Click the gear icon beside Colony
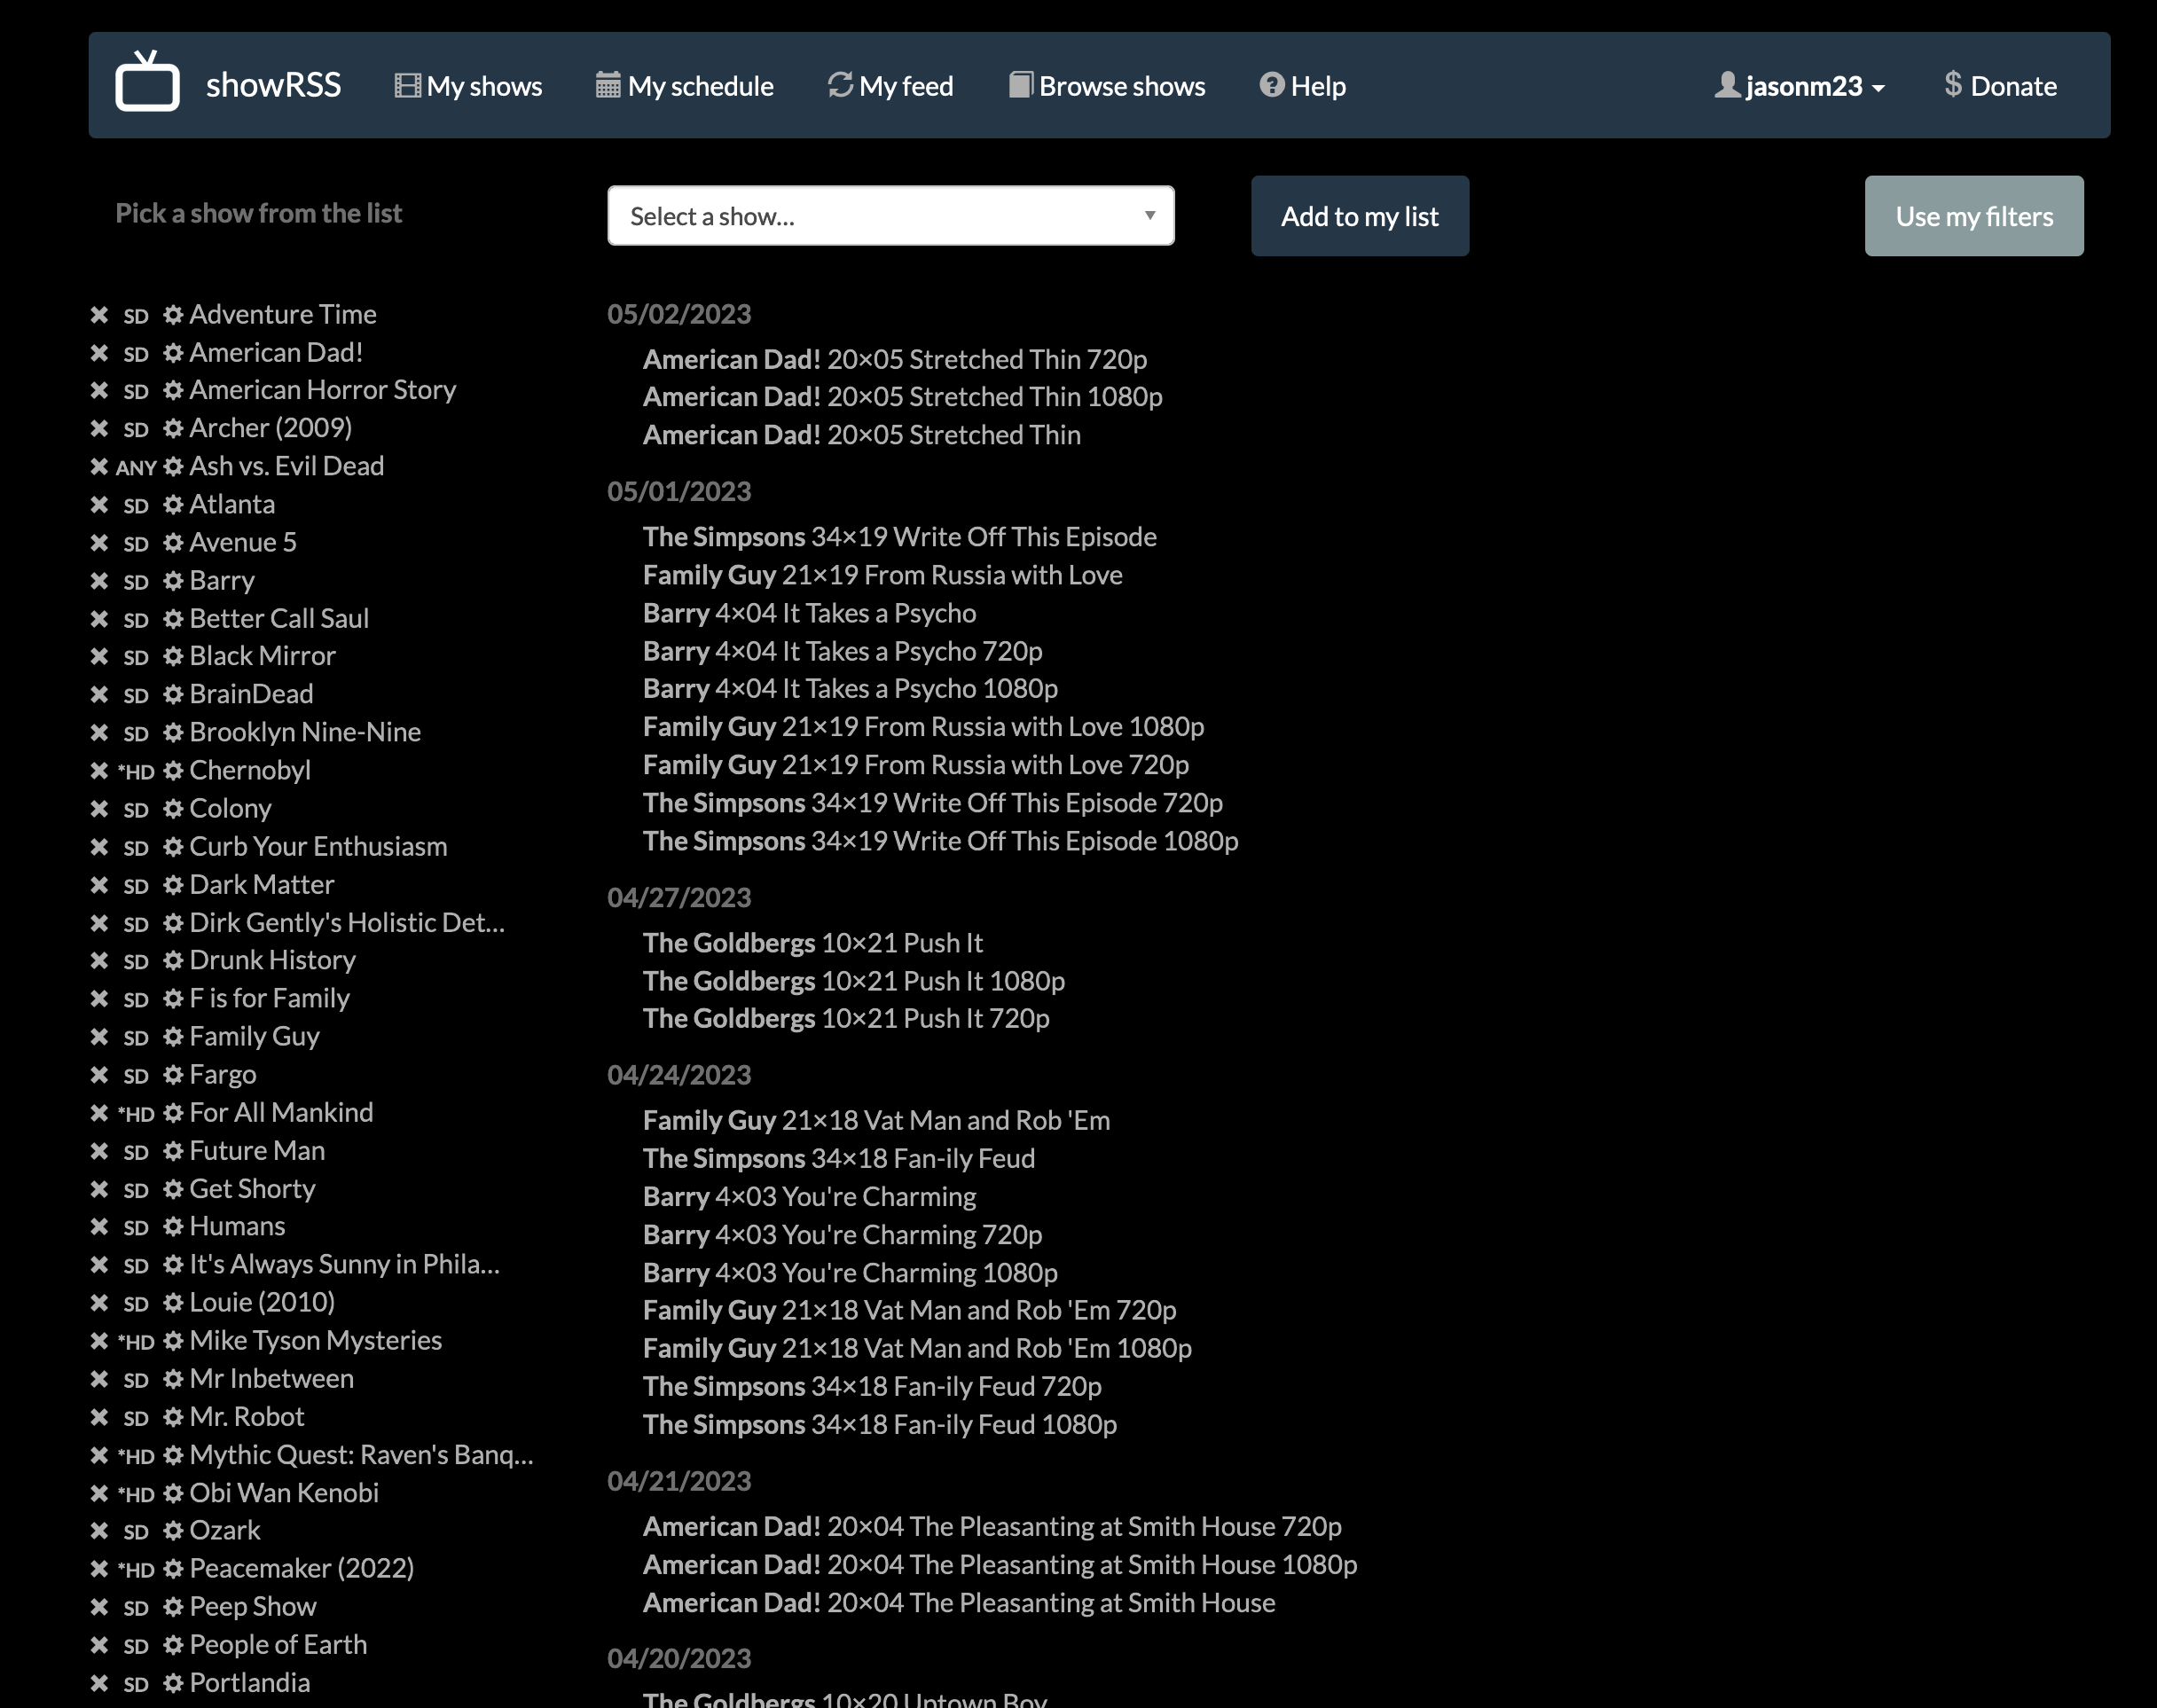Image resolution: width=2157 pixels, height=1708 pixels. tap(173, 809)
